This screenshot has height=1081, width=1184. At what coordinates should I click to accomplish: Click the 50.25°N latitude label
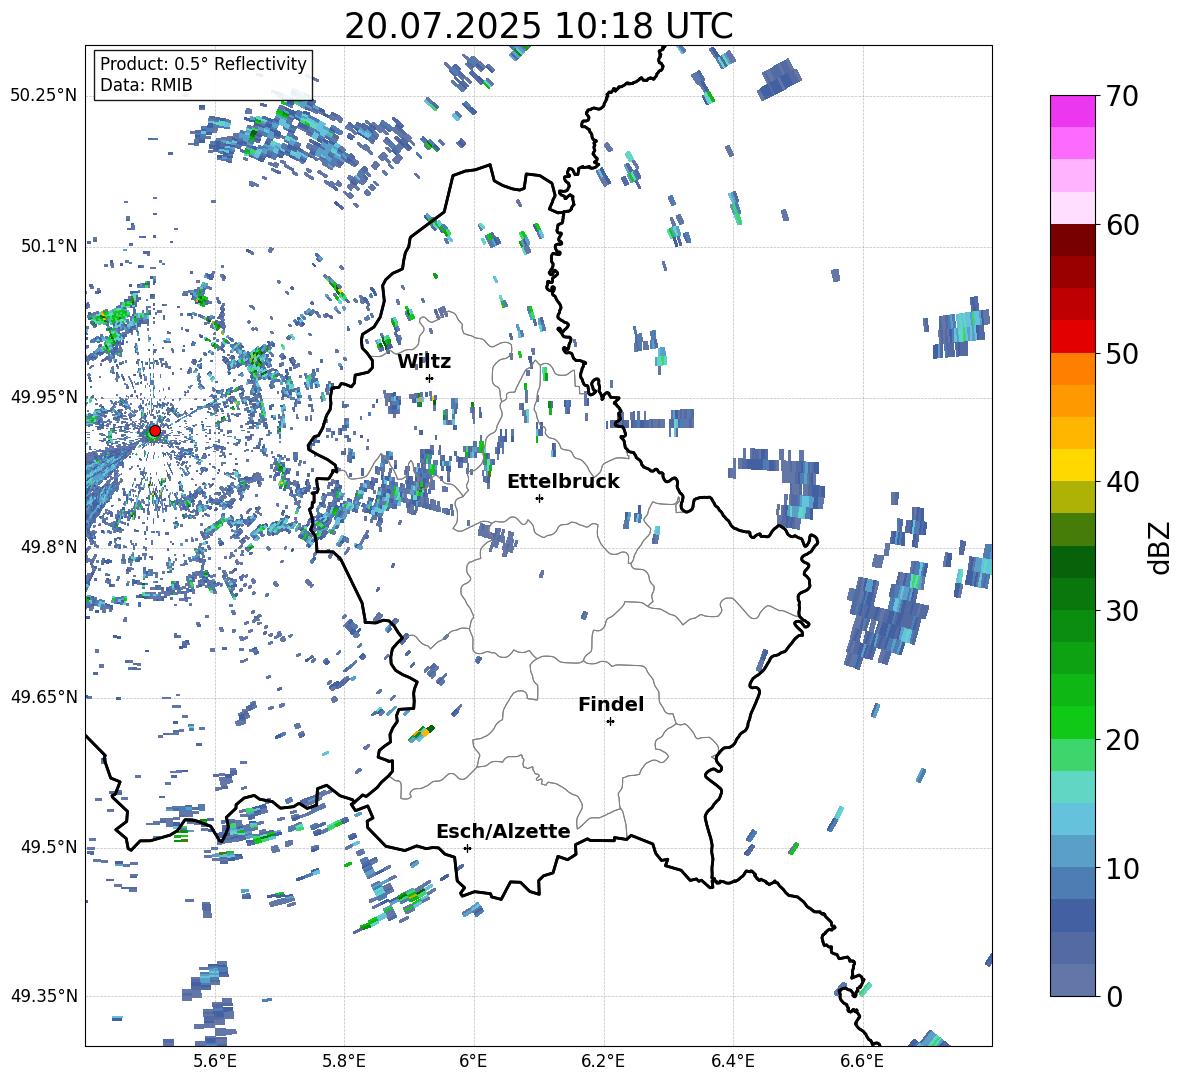pos(44,96)
